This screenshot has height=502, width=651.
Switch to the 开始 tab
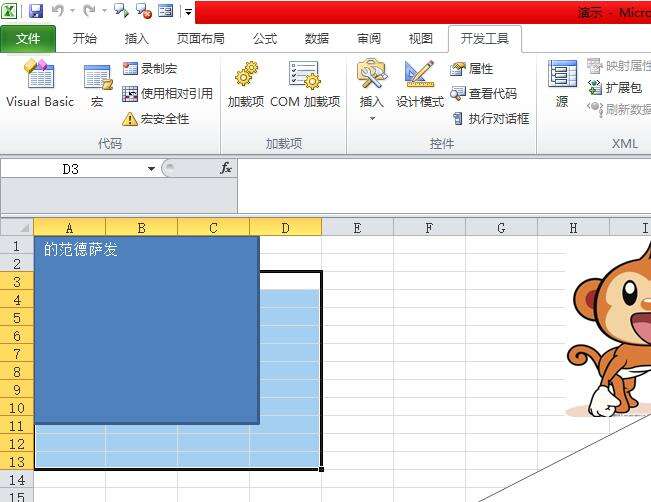[85, 39]
